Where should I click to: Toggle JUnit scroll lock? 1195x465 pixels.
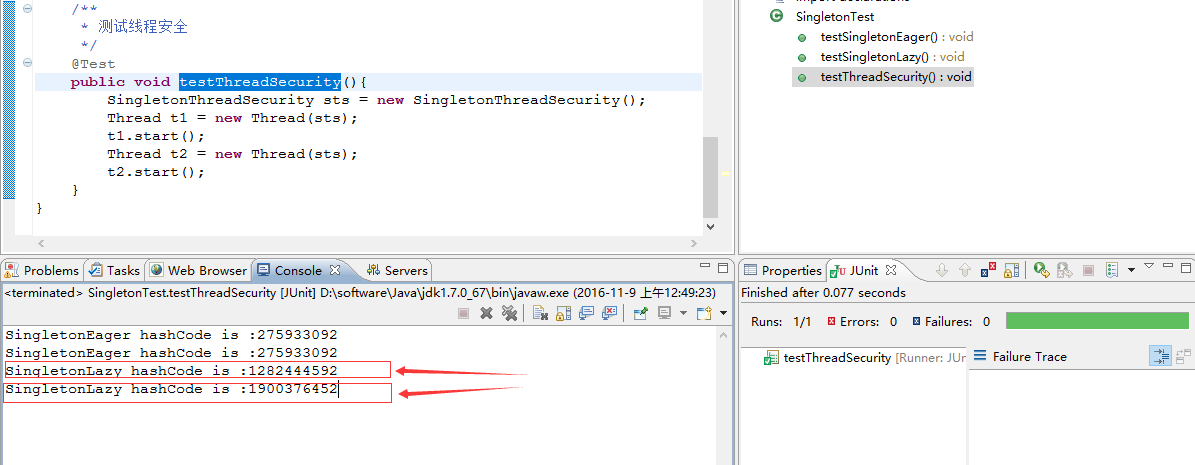click(x=1011, y=271)
